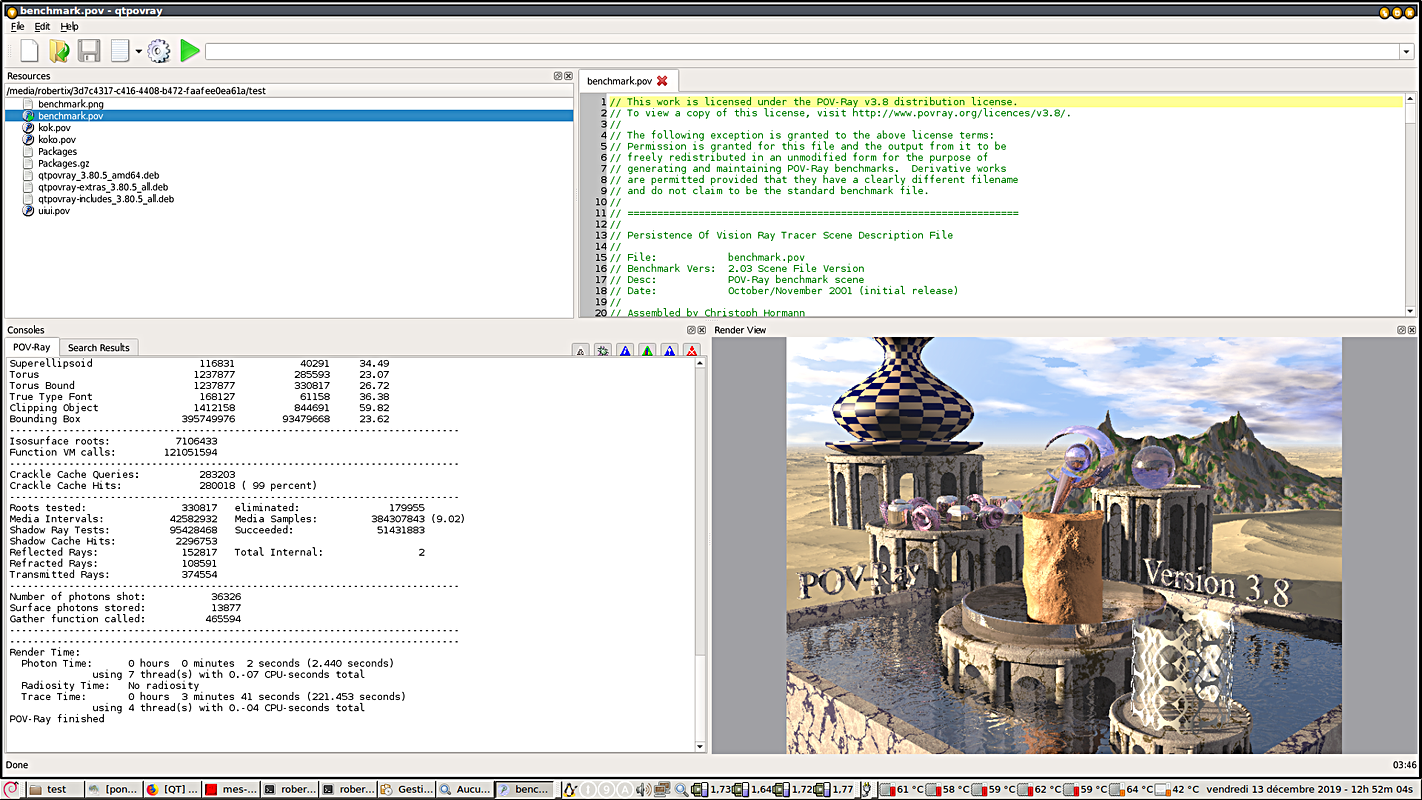
Task: Switch to the 'Gesti...' taskbar window
Action: click(408, 789)
